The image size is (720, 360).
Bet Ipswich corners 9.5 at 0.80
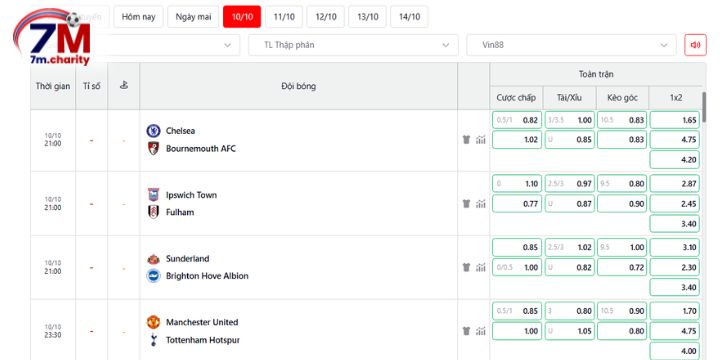[x=622, y=184]
